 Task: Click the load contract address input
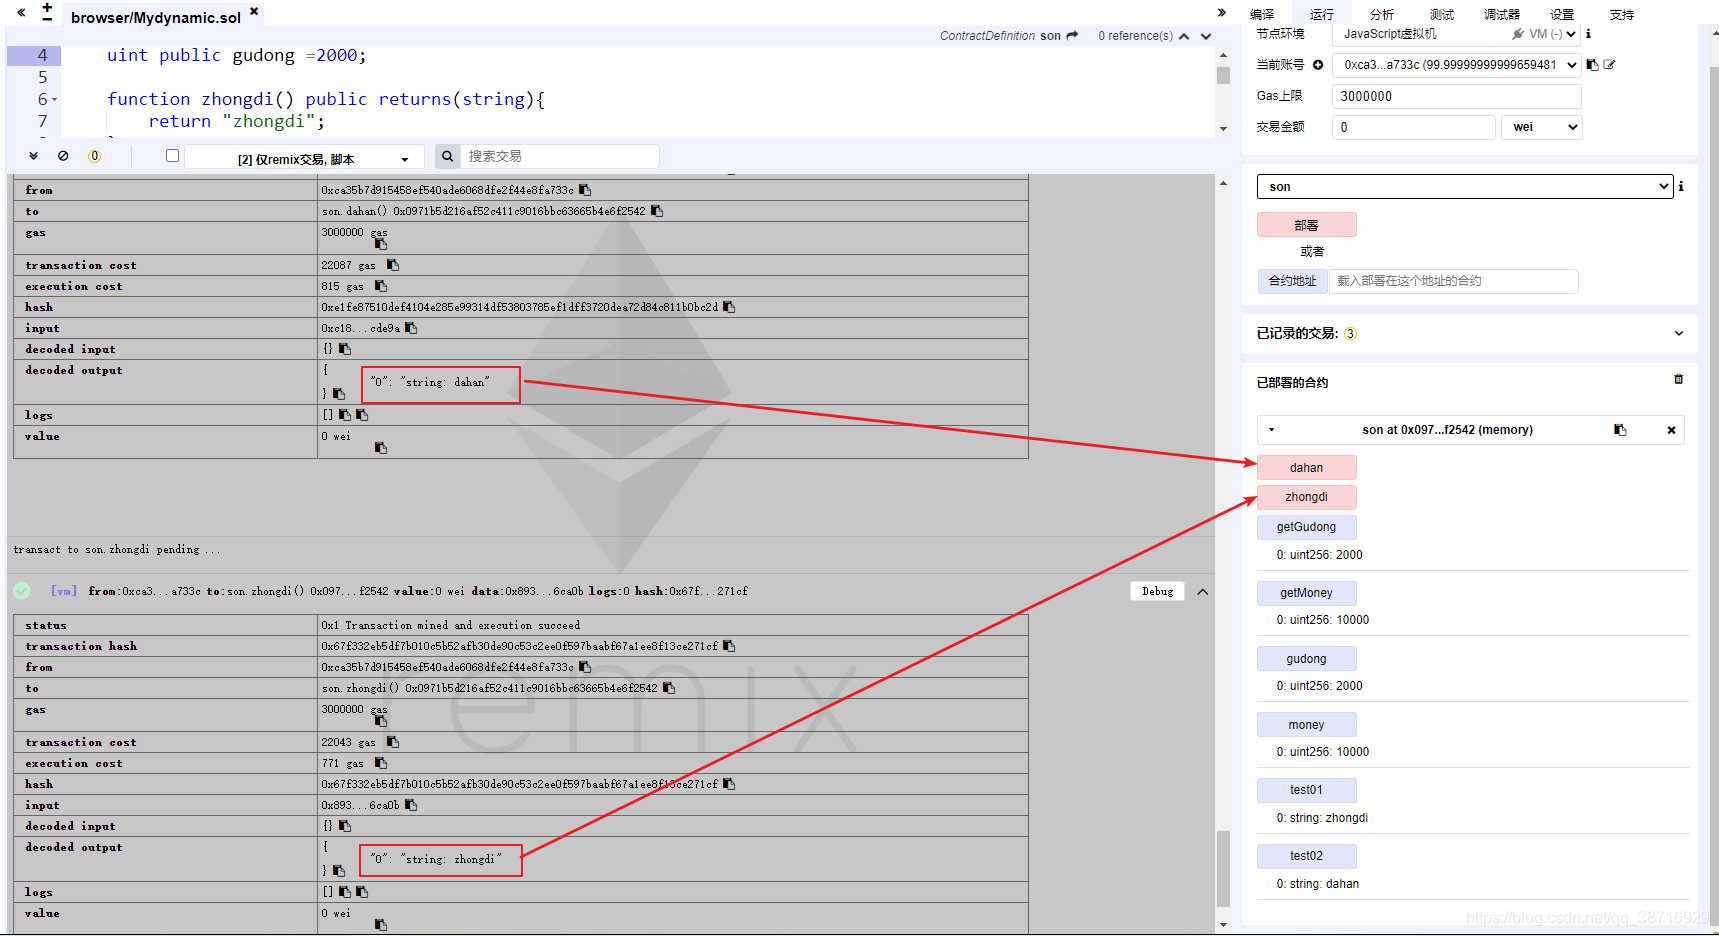tap(1454, 281)
